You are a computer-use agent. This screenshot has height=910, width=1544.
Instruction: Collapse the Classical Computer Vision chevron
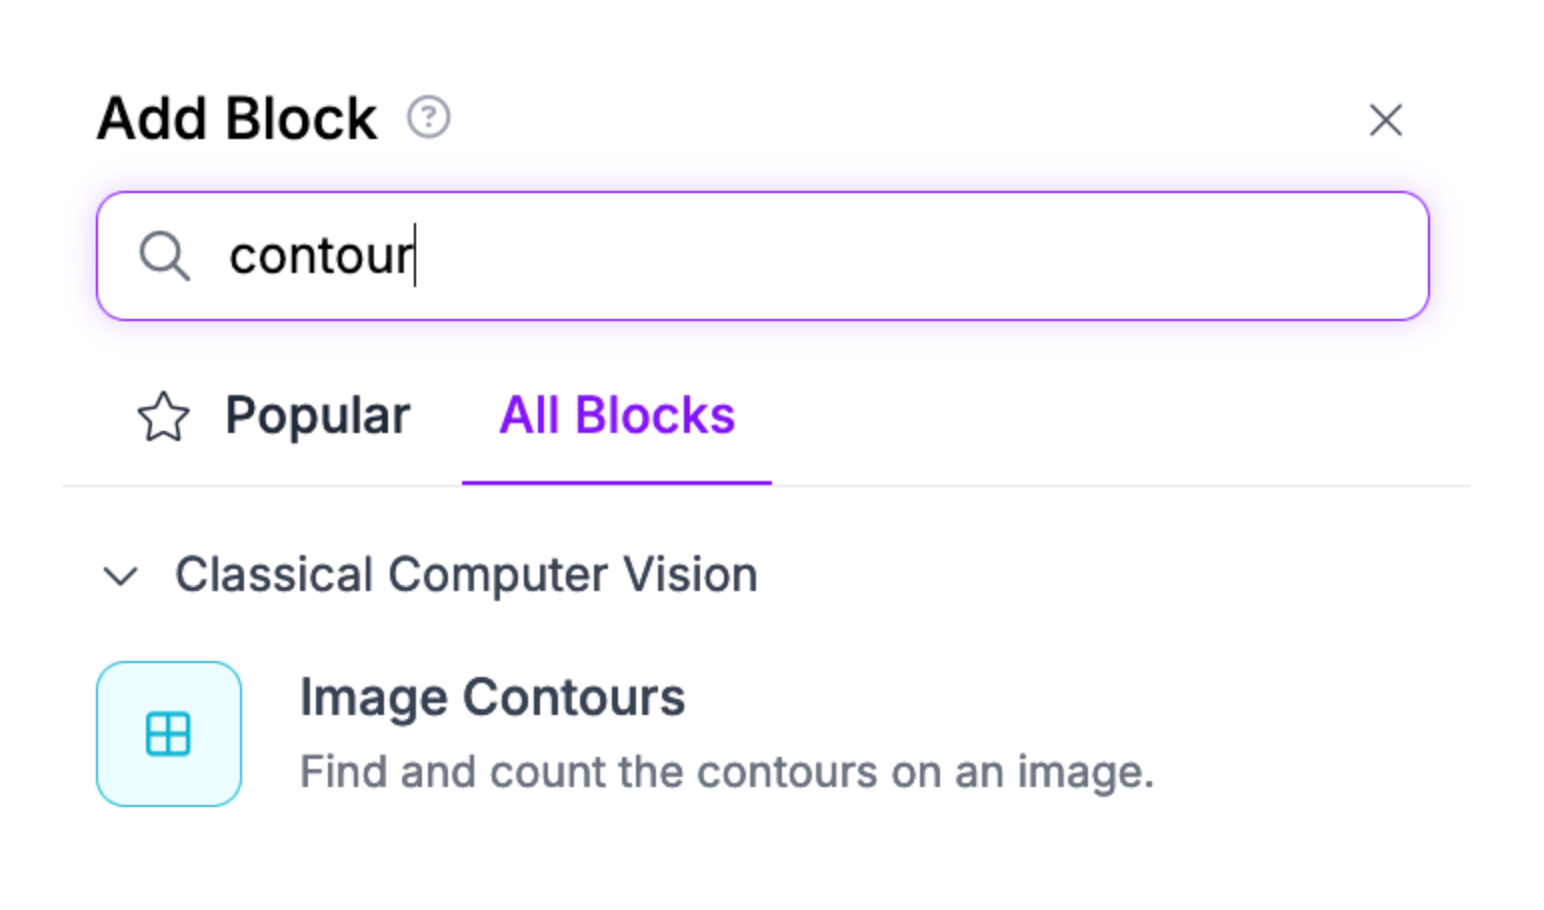tap(121, 576)
